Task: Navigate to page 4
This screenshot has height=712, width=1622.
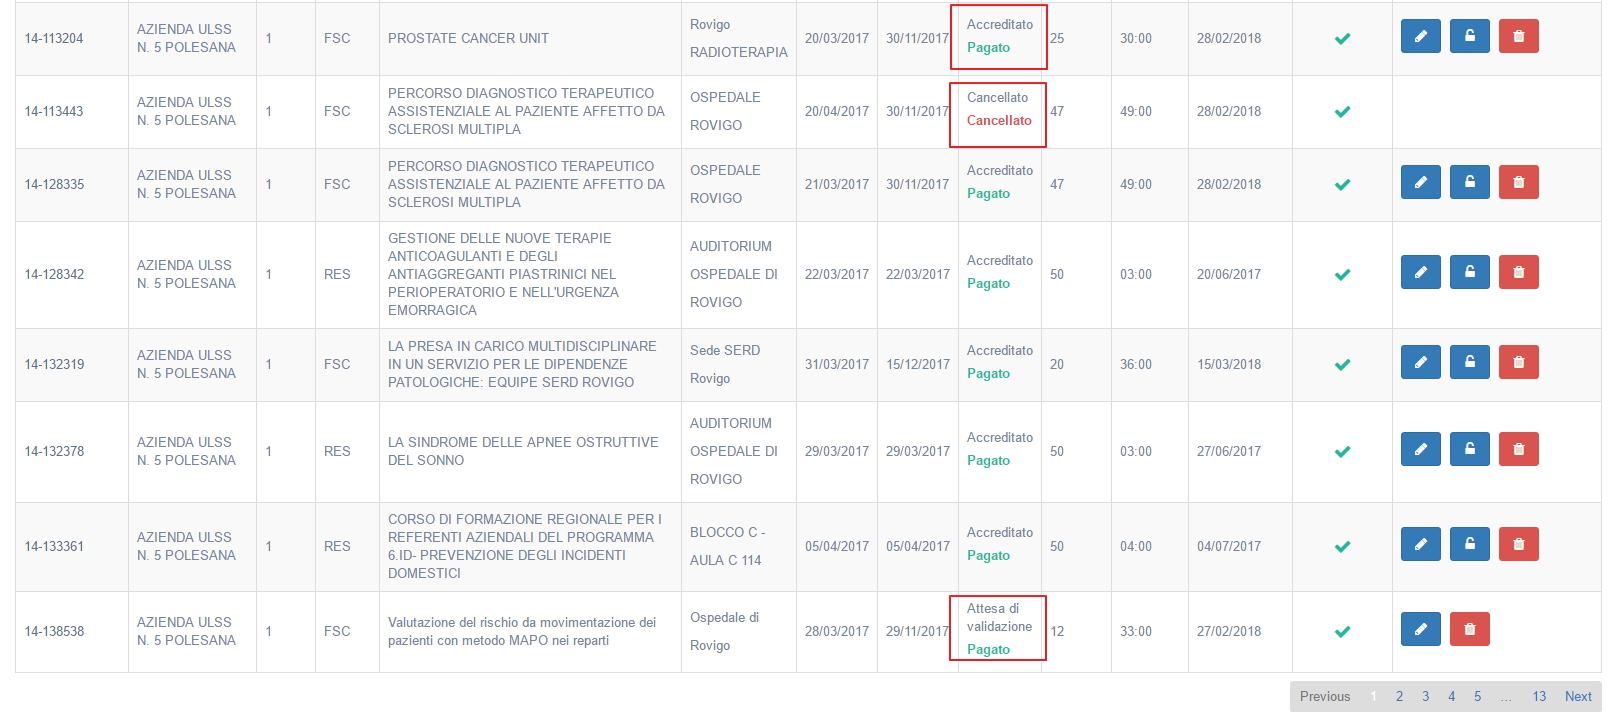Action: pyautogui.click(x=1451, y=696)
